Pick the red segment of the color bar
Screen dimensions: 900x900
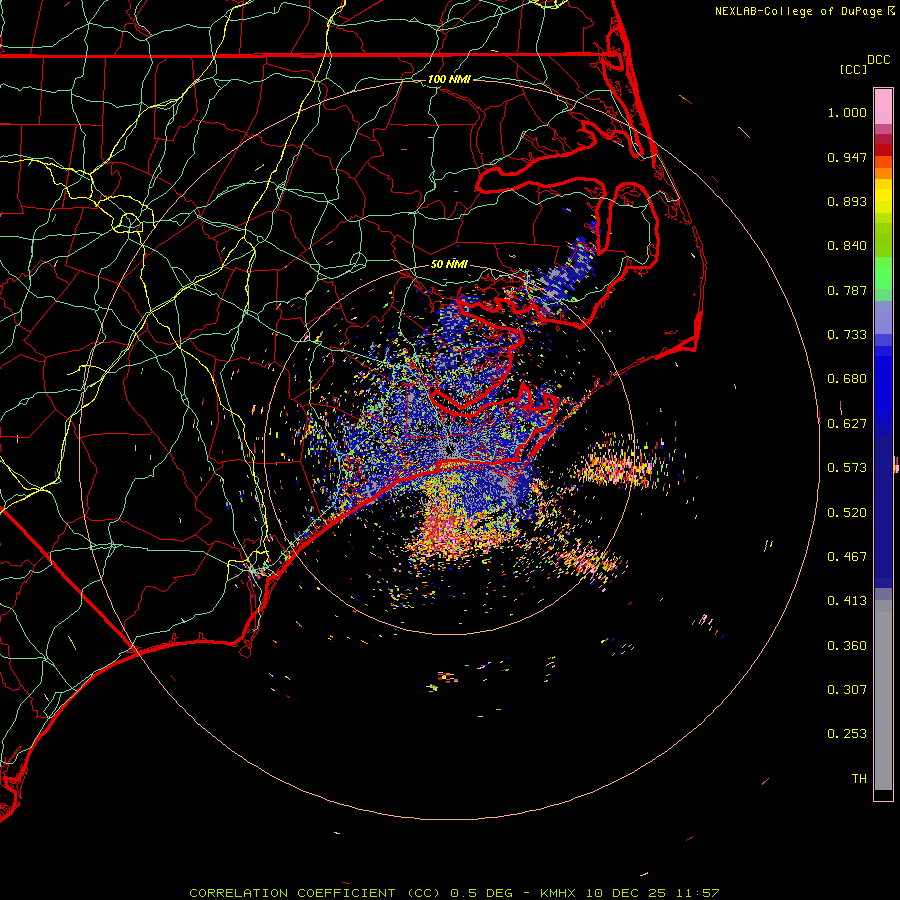[883, 150]
